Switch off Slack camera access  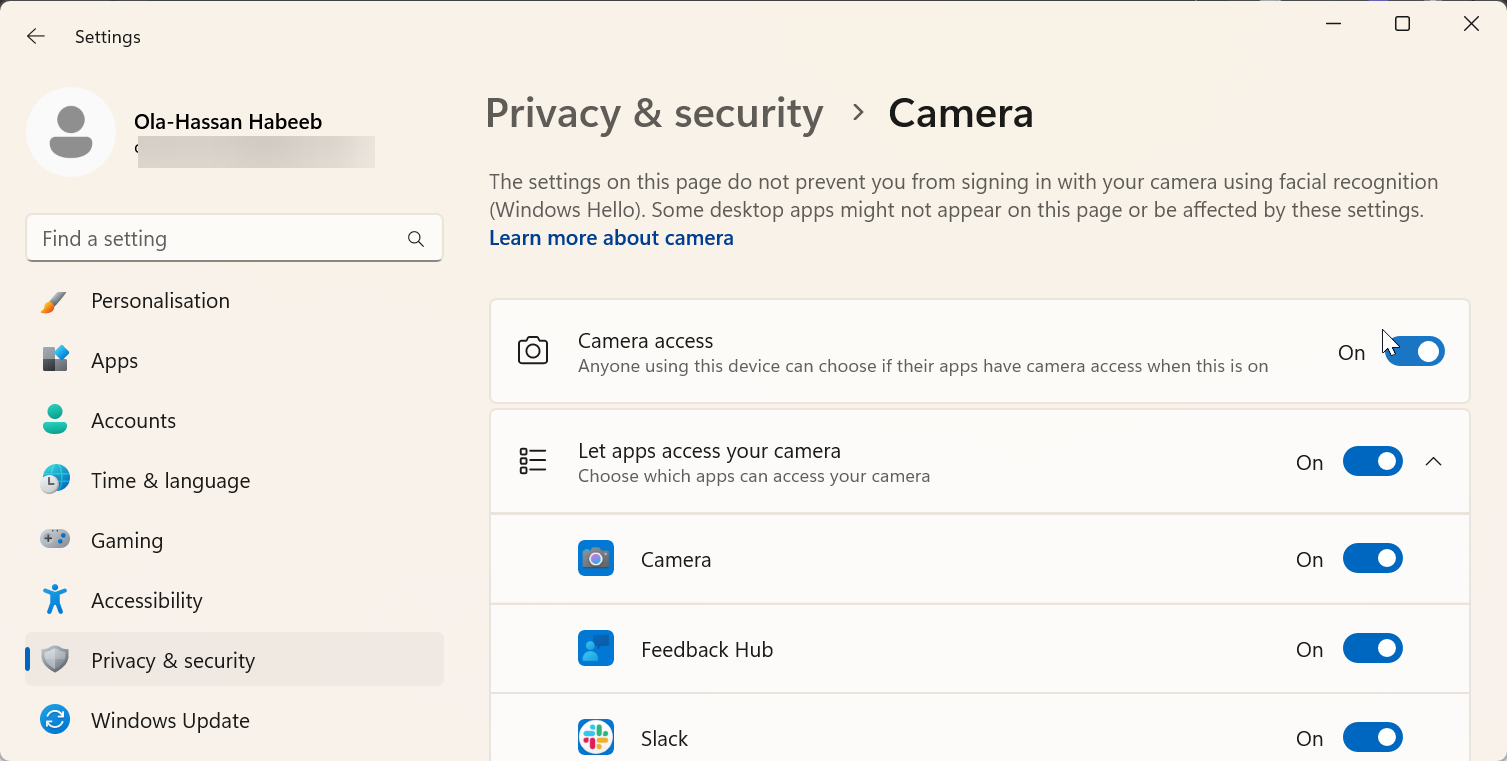click(x=1372, y=738)
